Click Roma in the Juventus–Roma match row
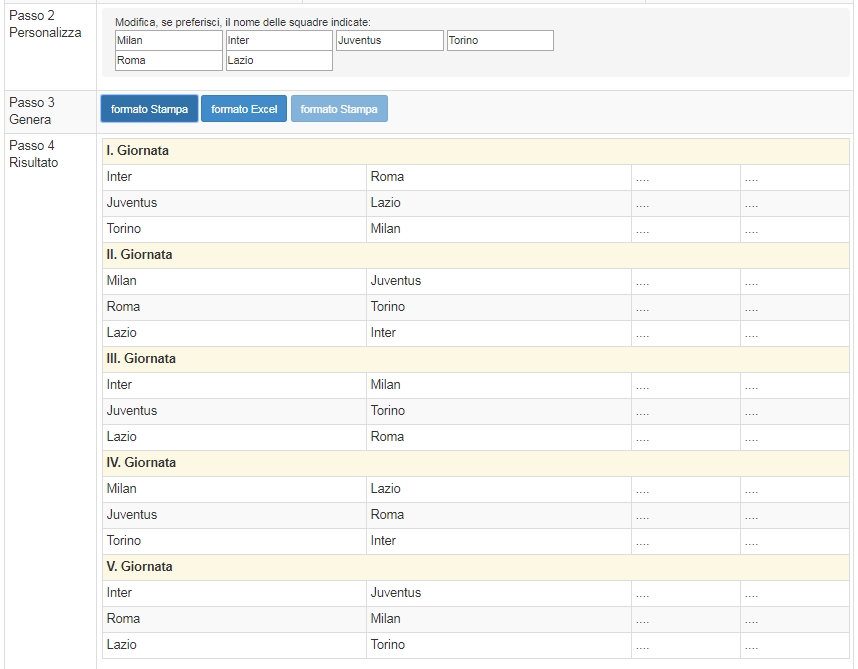The width and height of the screenshot is (858, 669). [387, 515]
